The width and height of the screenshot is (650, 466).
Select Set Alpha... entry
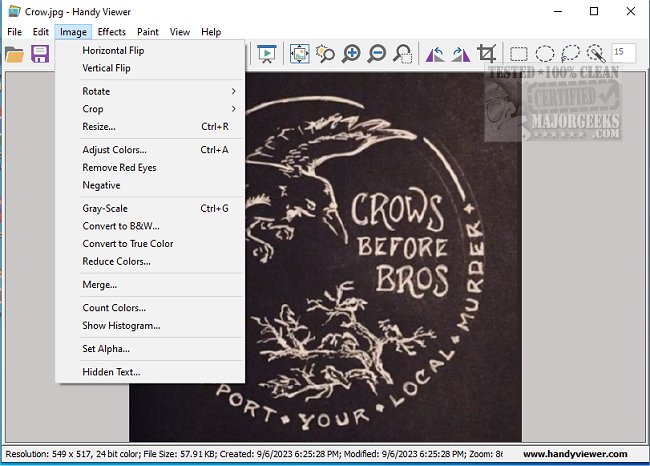150,349
